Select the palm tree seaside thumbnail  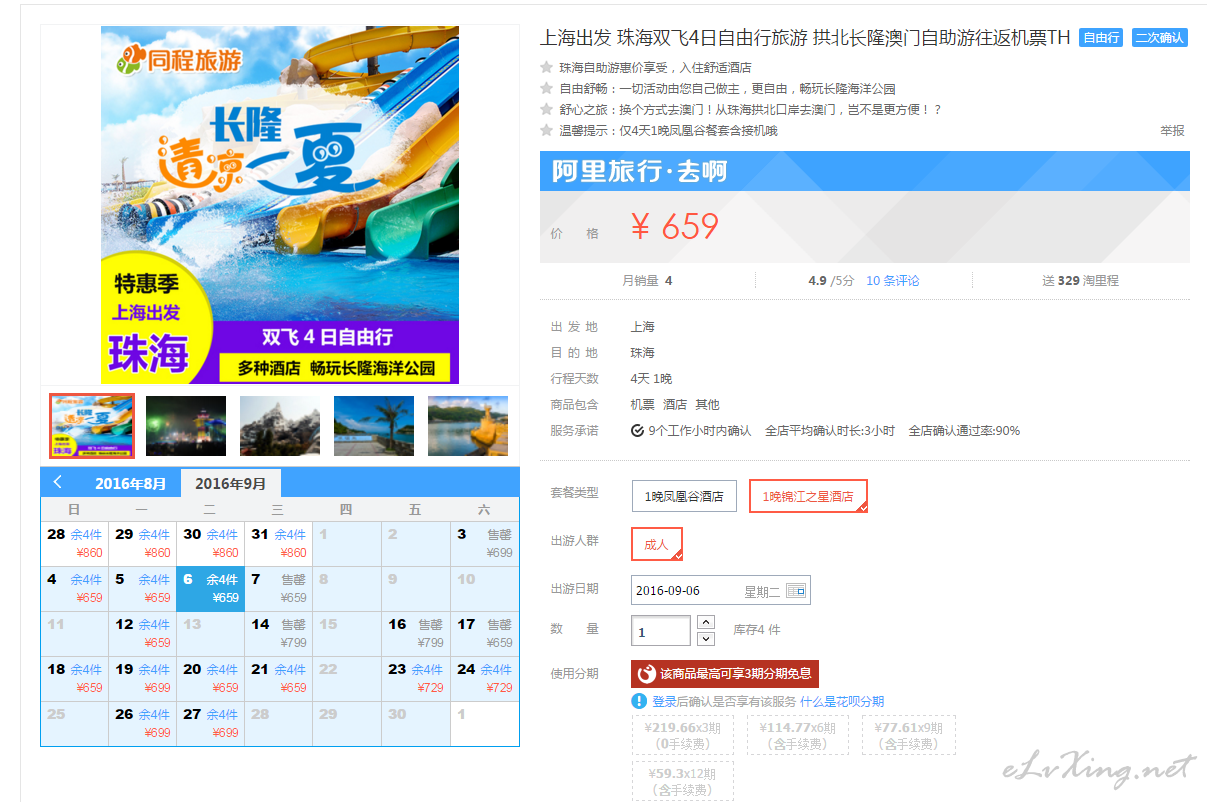[x=374, y=426]
